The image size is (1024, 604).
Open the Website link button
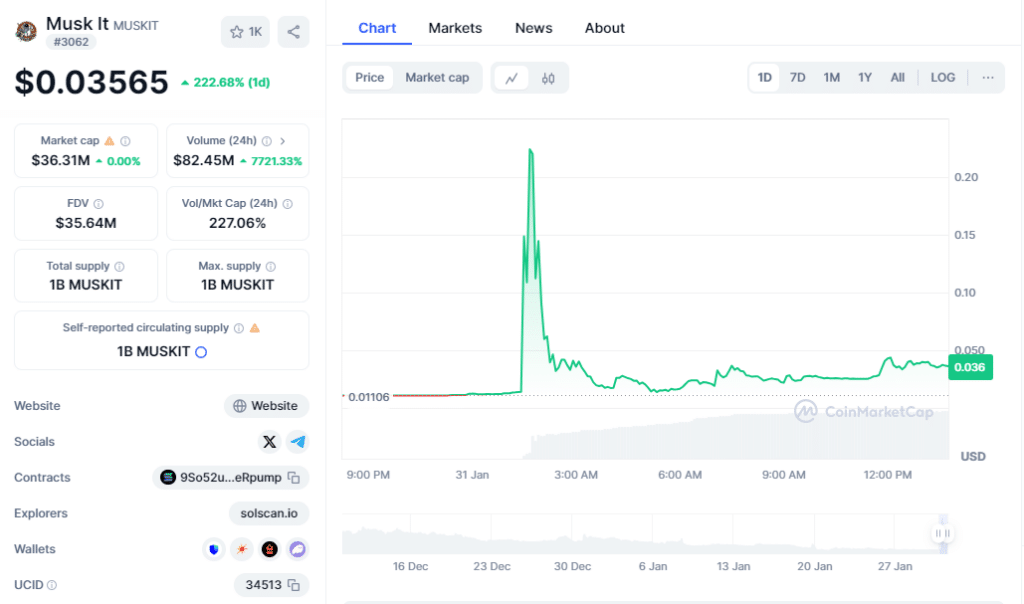(266, 405)
